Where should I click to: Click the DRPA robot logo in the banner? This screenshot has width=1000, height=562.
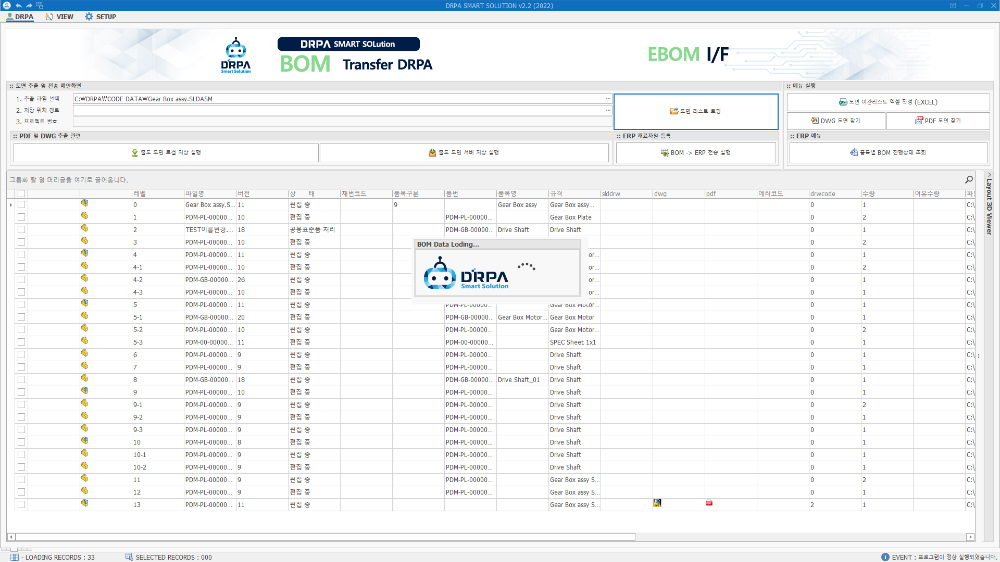[236, 55]
